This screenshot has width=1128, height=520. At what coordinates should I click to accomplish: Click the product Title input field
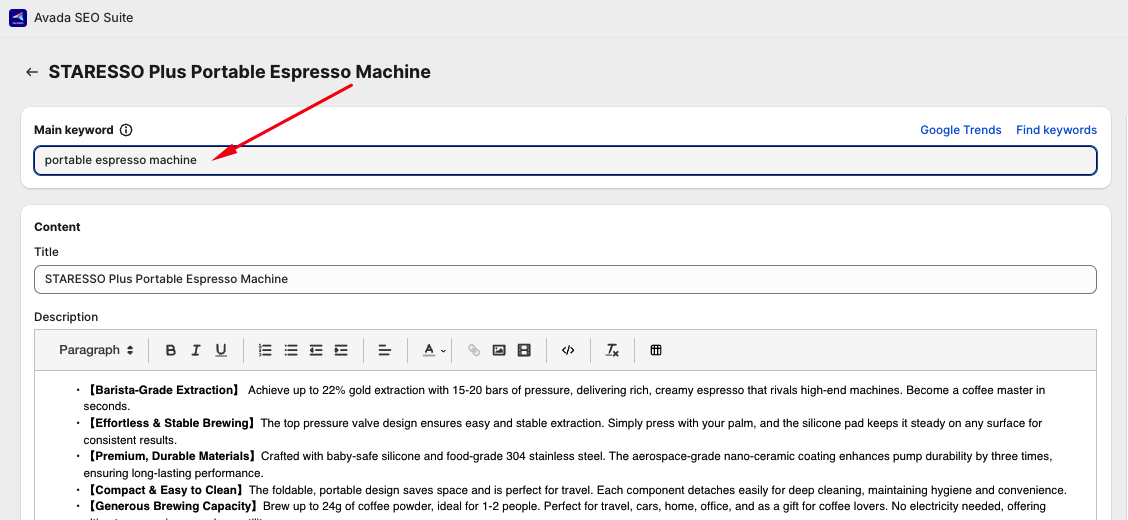click(565, 279)
